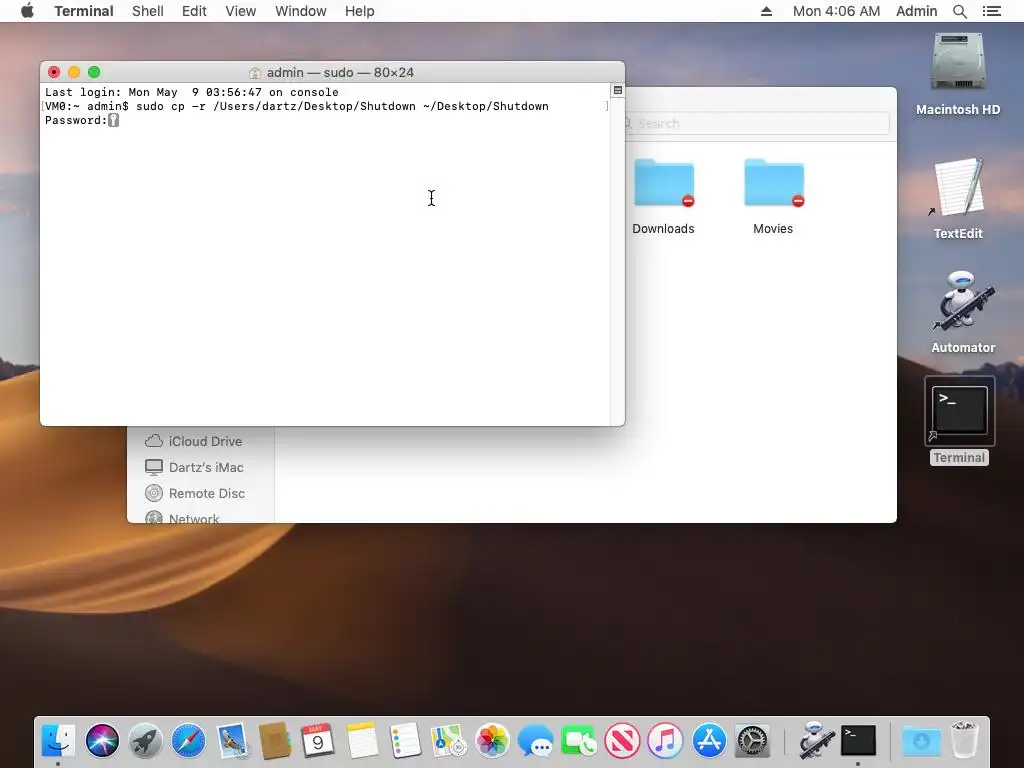The width and height of the screenshot is (1024, 768).
Task: Open the View menu
Action: [x=240, y=11]
